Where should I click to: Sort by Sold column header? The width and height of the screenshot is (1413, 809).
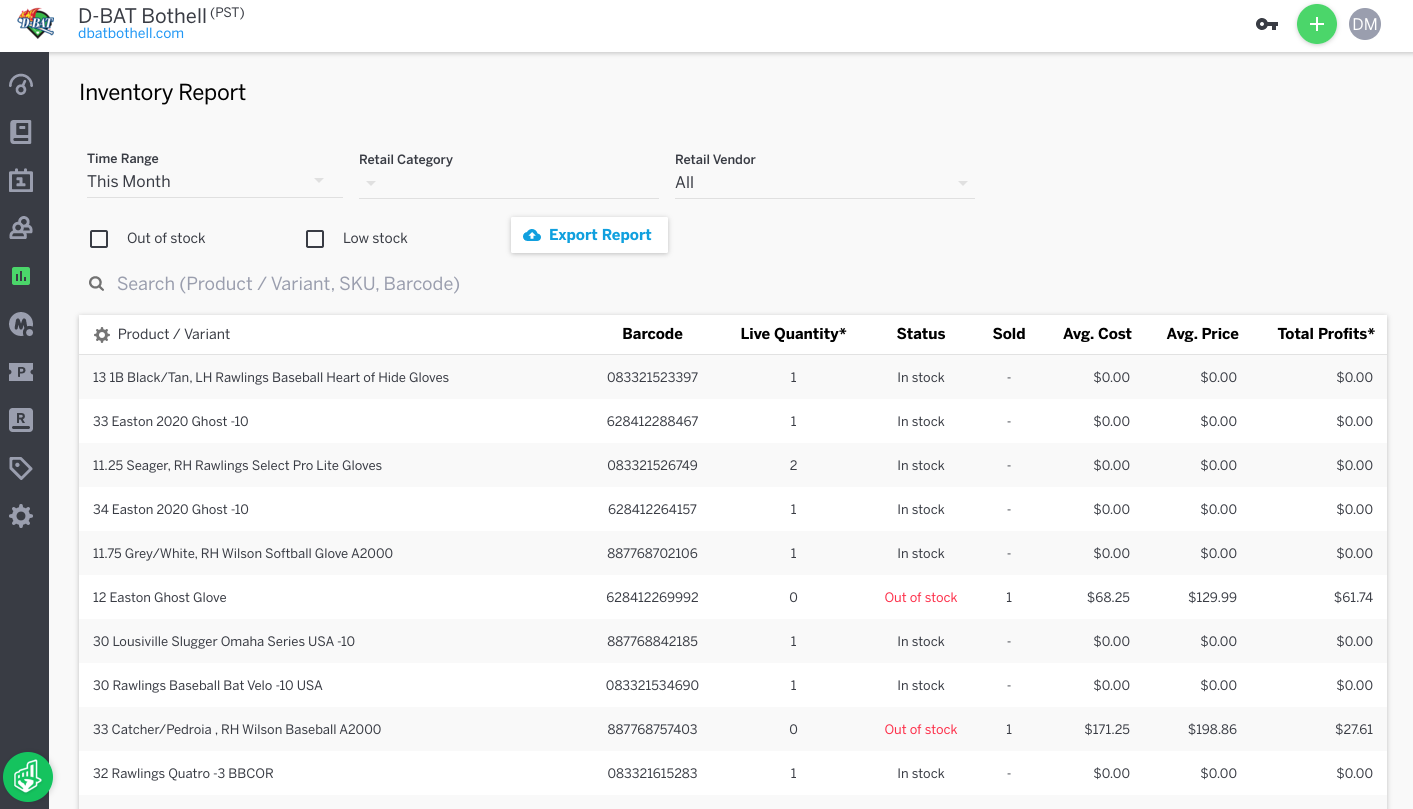[x=1009, y=334]
